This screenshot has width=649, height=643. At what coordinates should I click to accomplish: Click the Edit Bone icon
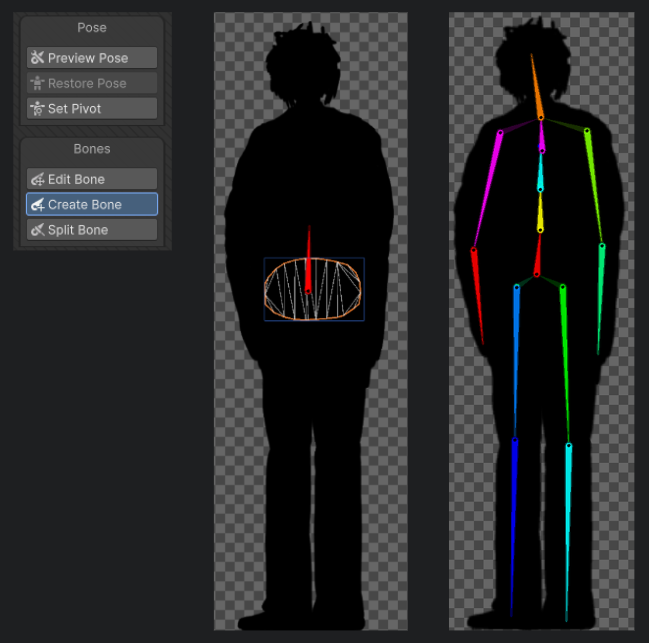[x=37, y=179]
